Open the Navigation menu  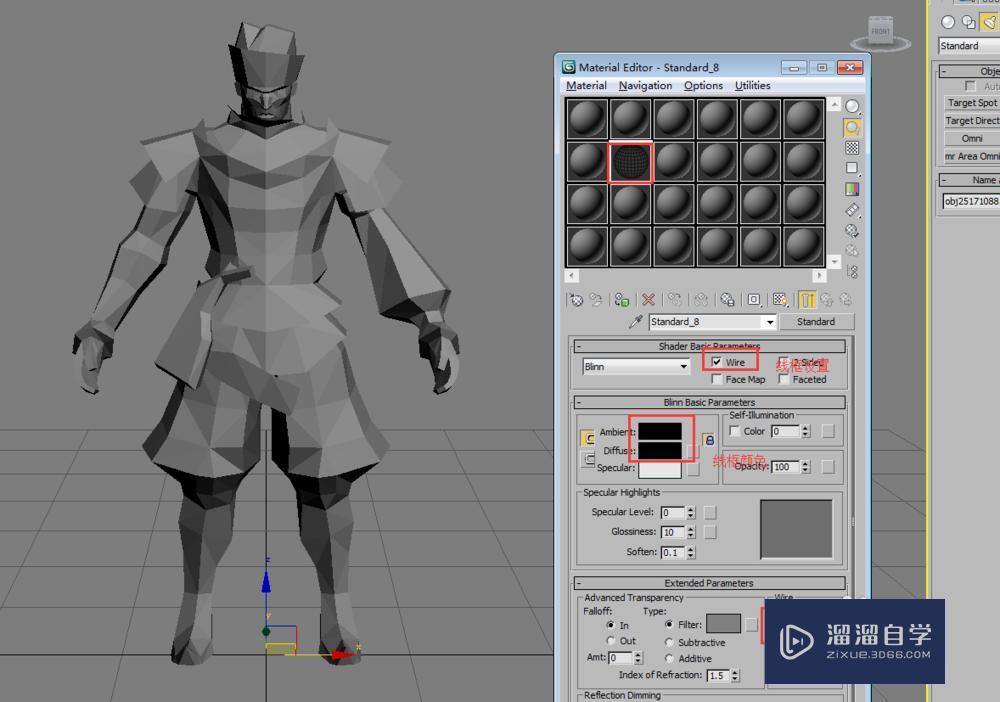coord(645,85)
